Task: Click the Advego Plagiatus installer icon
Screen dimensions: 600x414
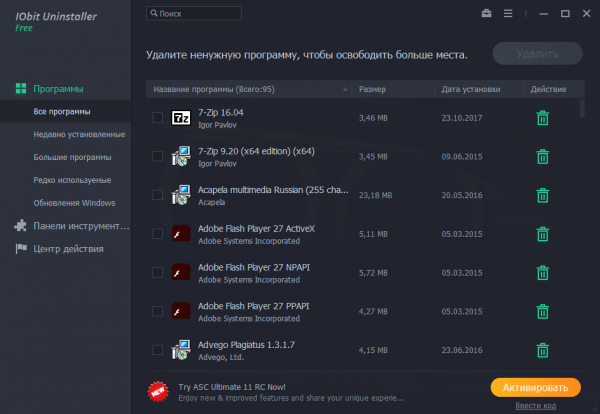Action: tap(181, 350)
